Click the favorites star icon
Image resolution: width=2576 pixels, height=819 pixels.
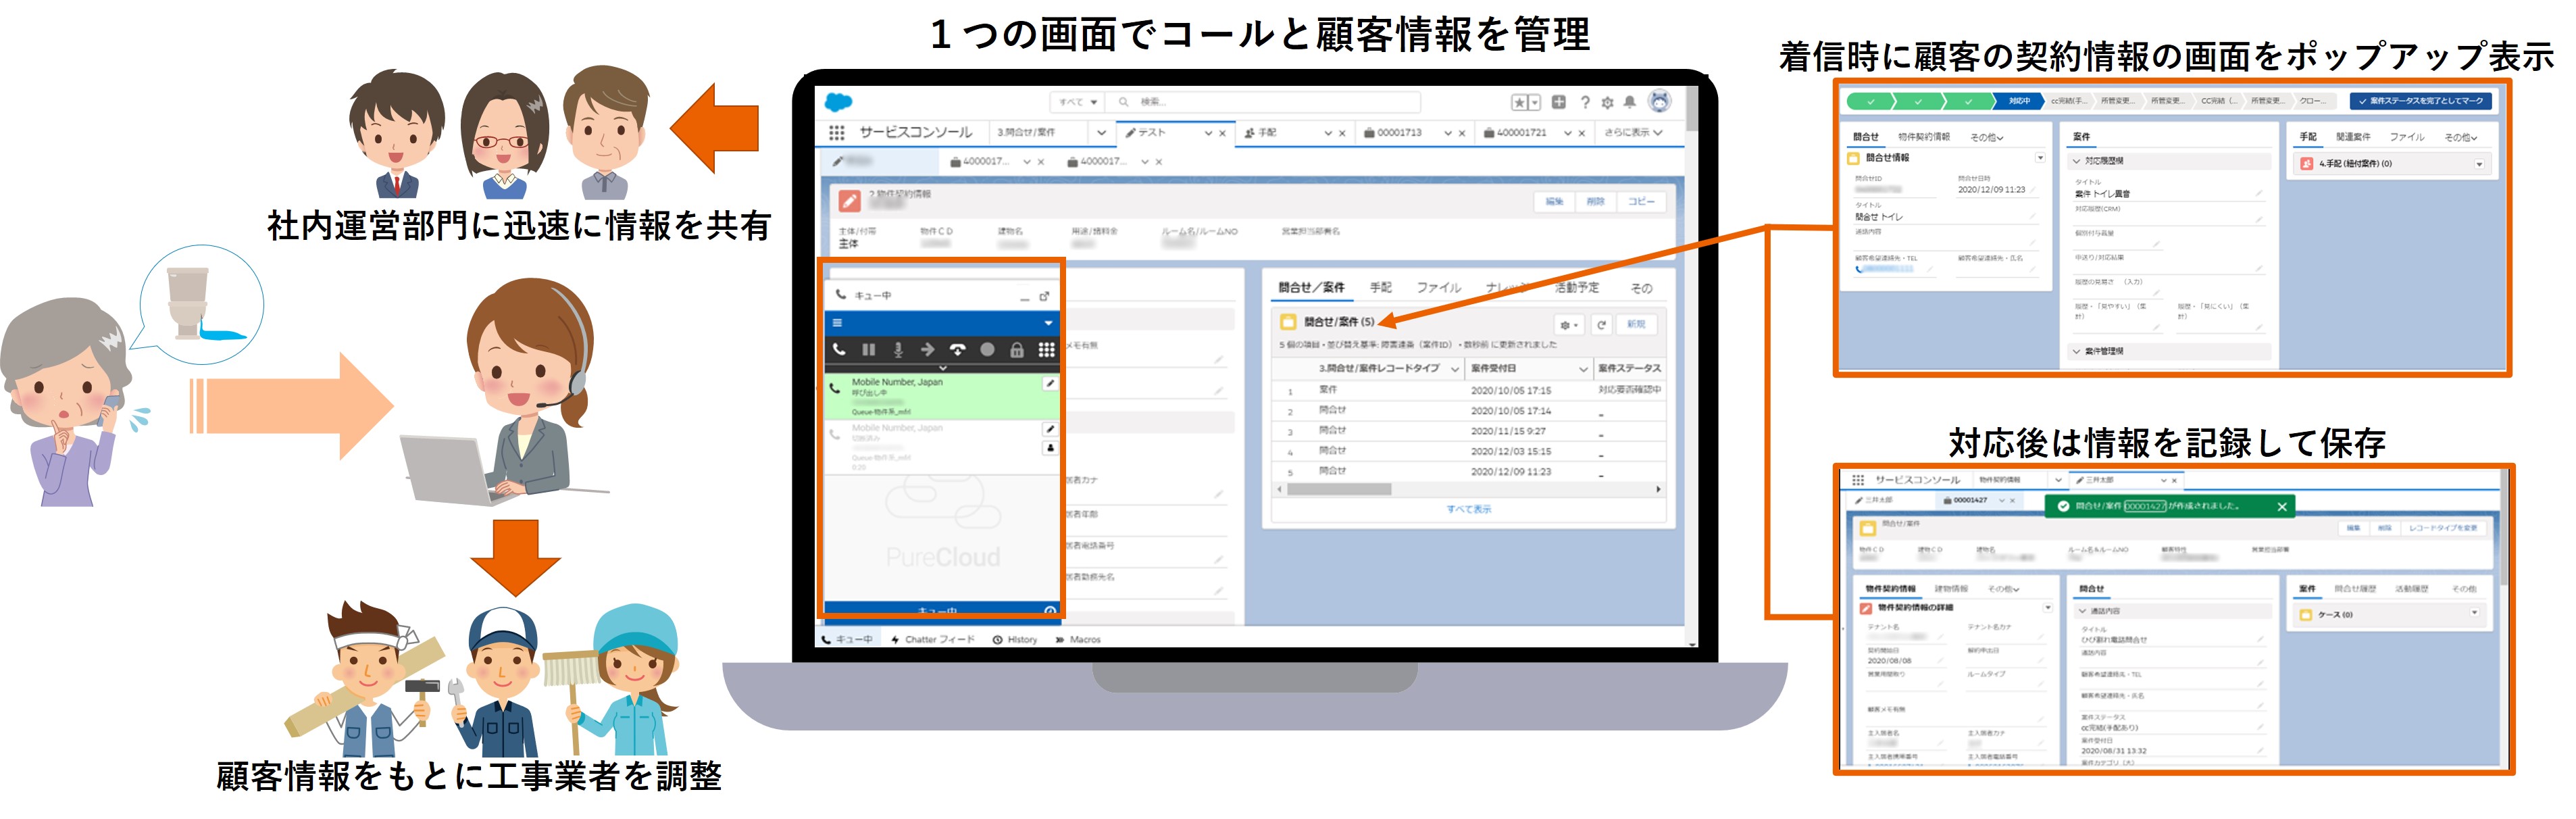coord(1519,102)
